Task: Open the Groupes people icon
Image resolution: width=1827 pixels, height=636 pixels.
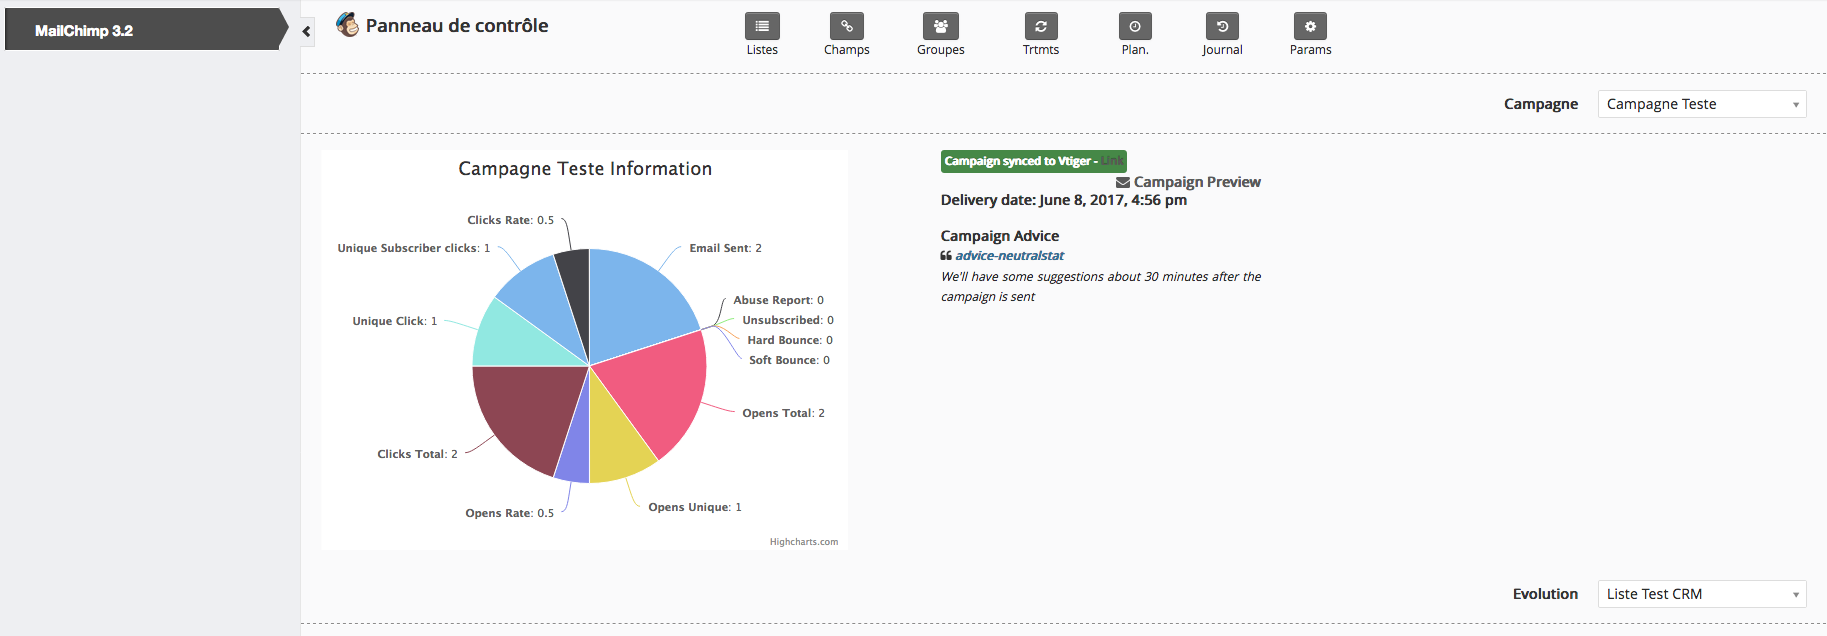Action: (940, 27)
